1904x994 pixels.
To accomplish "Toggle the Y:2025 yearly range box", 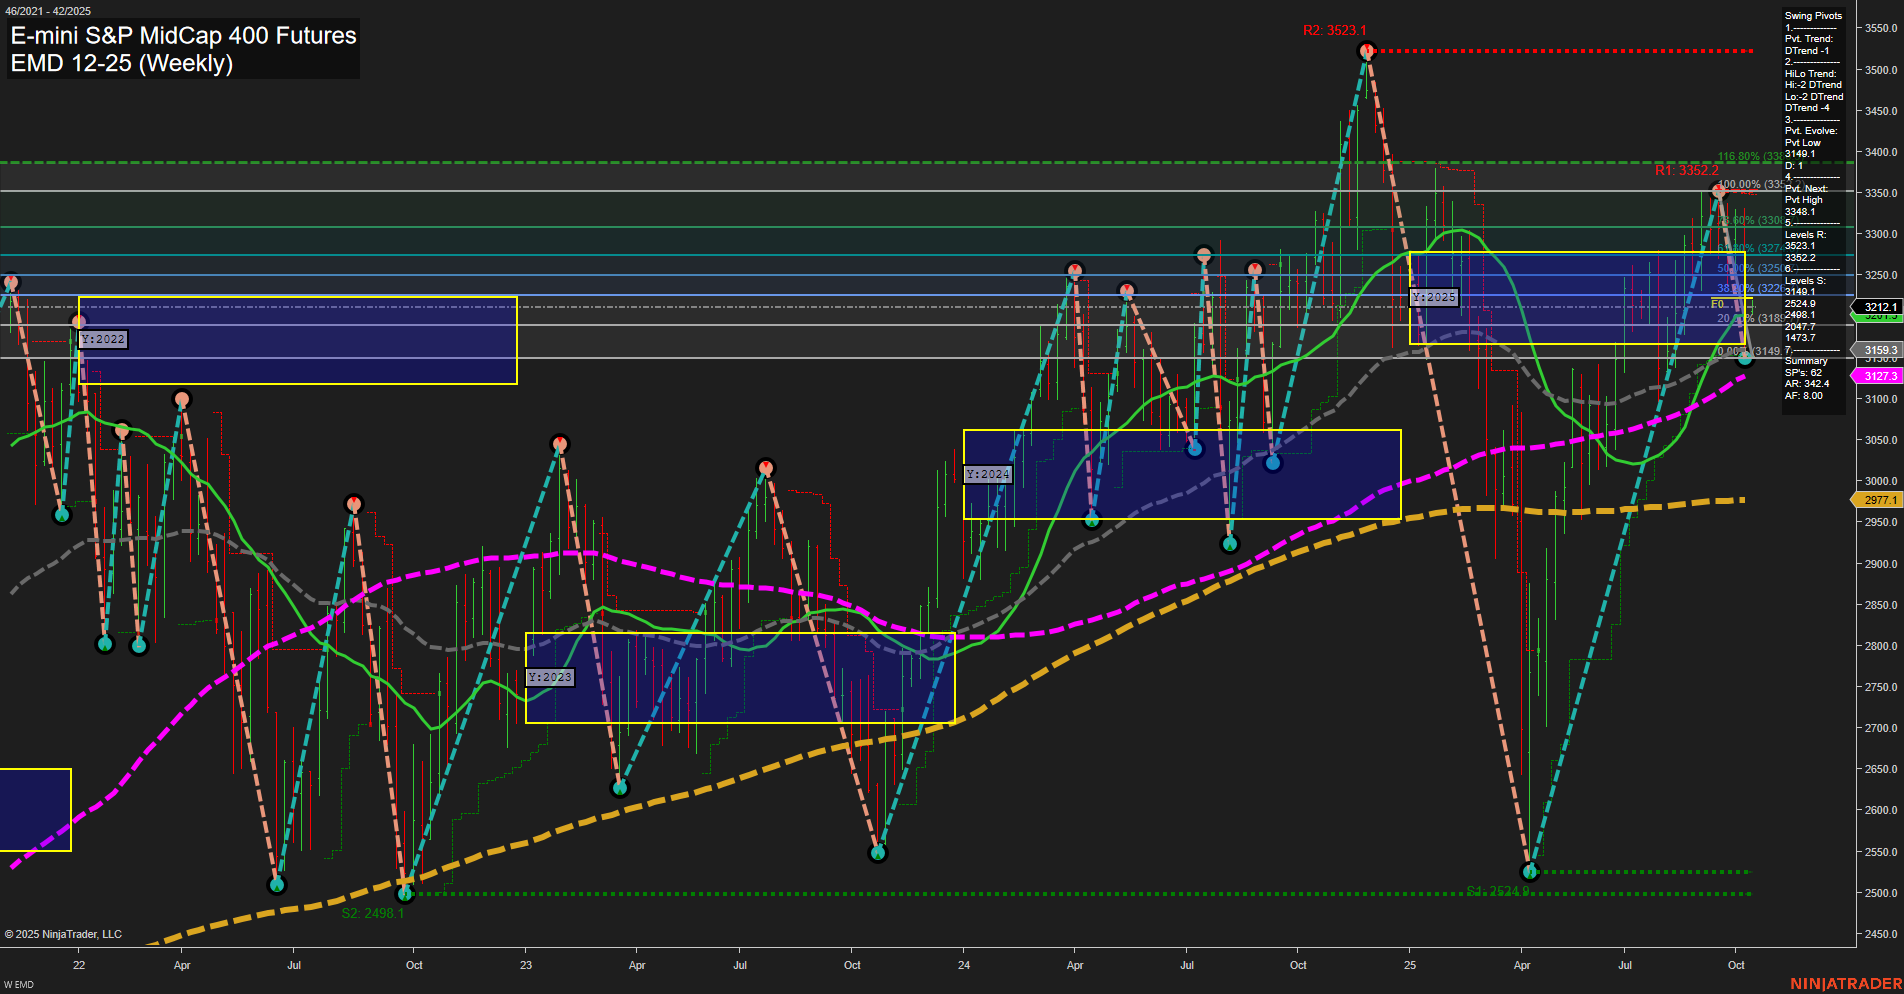I will click(1434, 297).
